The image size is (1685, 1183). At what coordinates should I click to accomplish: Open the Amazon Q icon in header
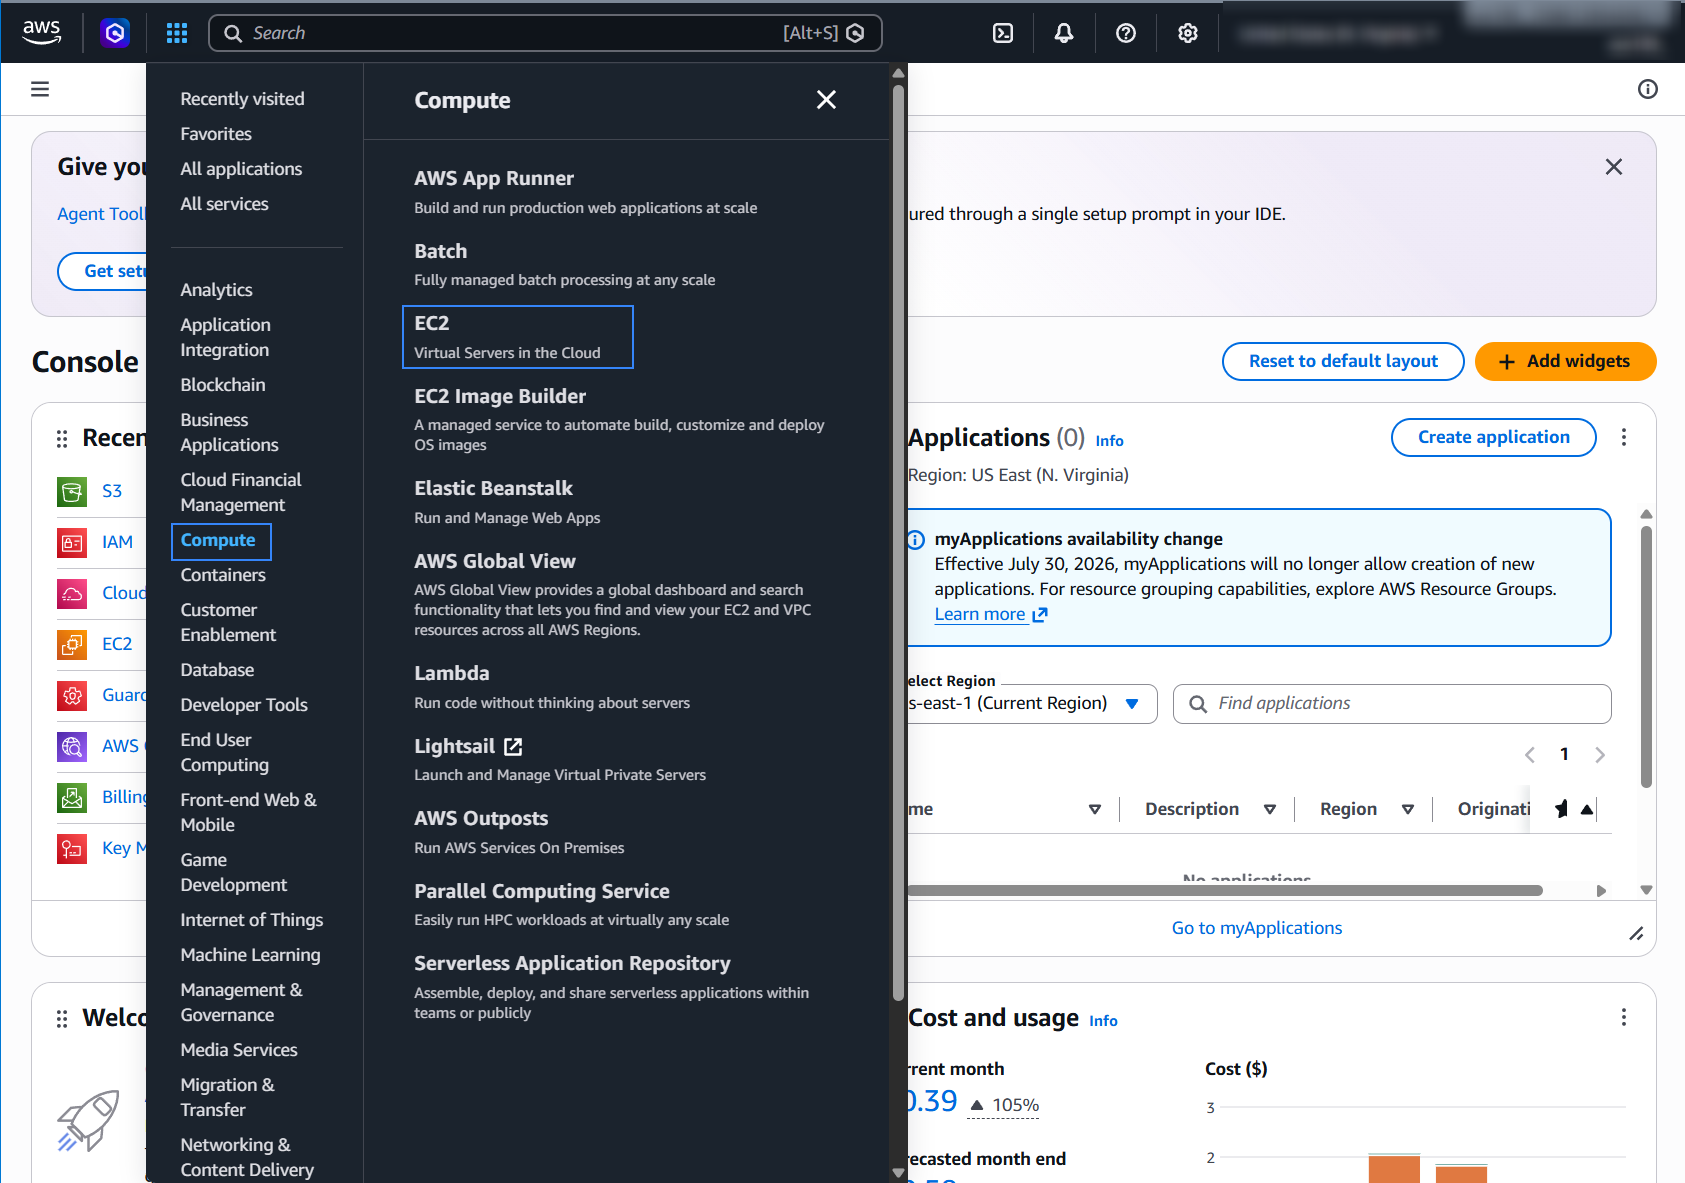click(115, 33)
